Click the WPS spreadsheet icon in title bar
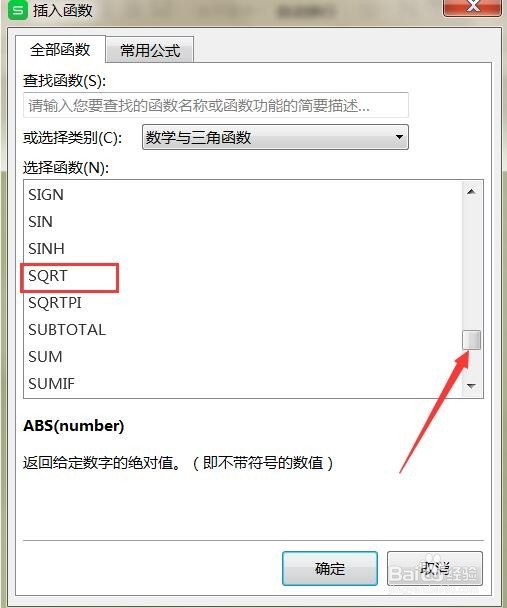507x608 pixels. pyautogui.click(x=18, y=9)
